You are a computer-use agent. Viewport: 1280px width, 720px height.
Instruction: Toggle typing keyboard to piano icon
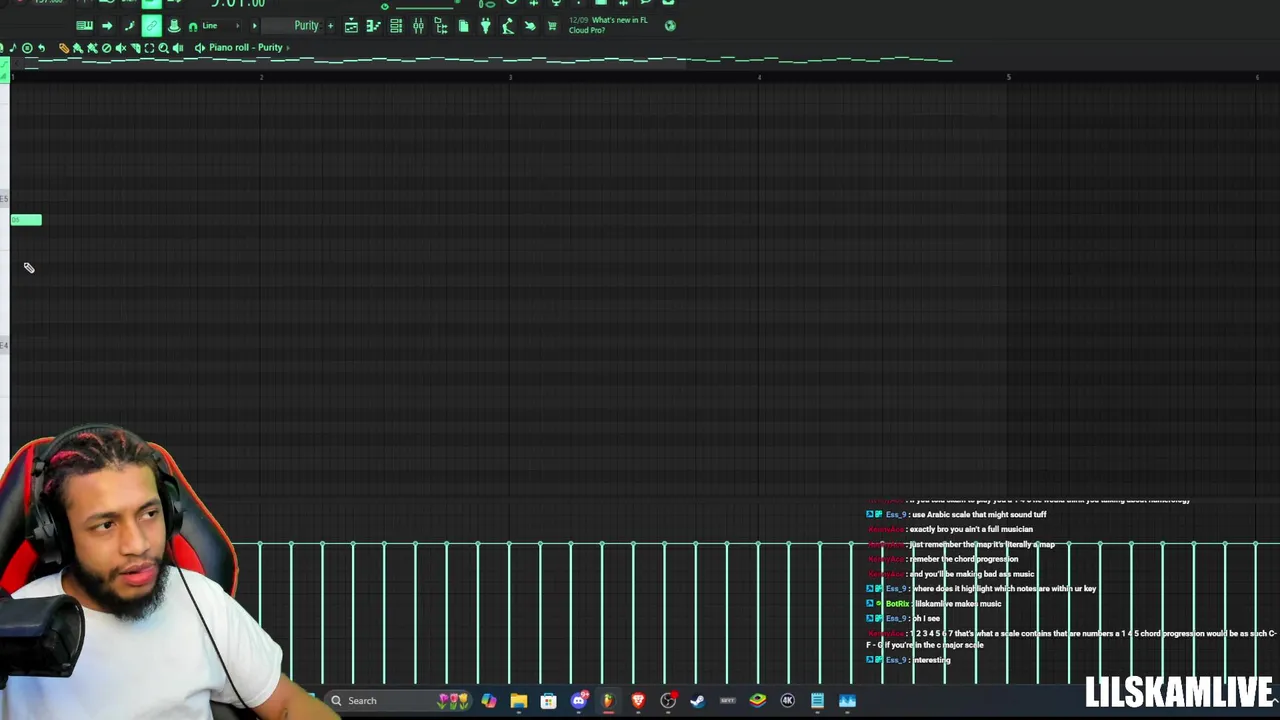pyautogui.click(x=84, y=26)
